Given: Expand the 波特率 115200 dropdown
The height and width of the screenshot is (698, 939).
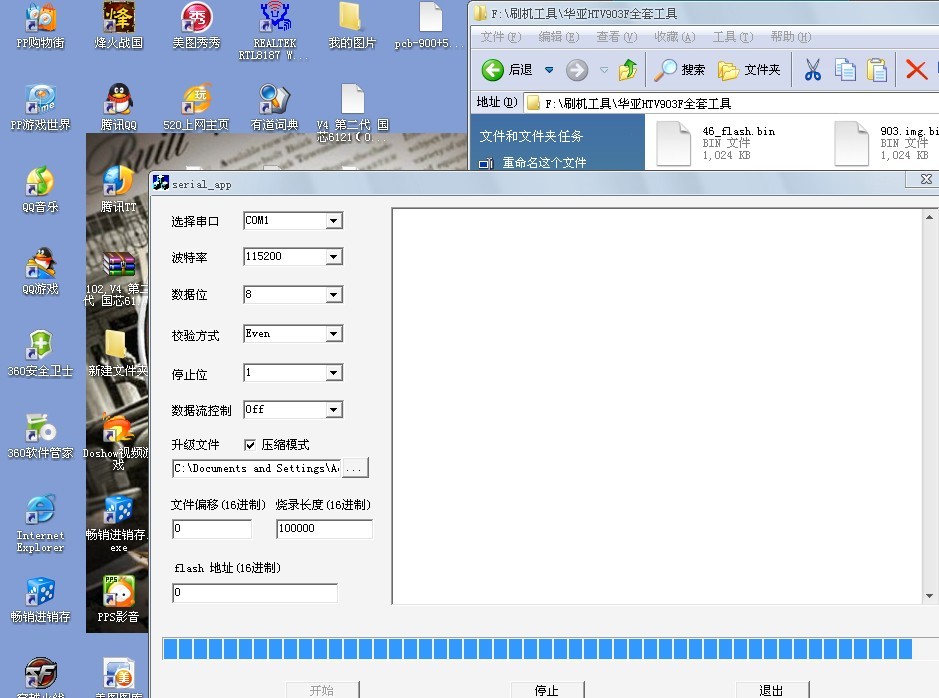Looking at the screenshot, I should pyautogui.click(x=336, y=256).
